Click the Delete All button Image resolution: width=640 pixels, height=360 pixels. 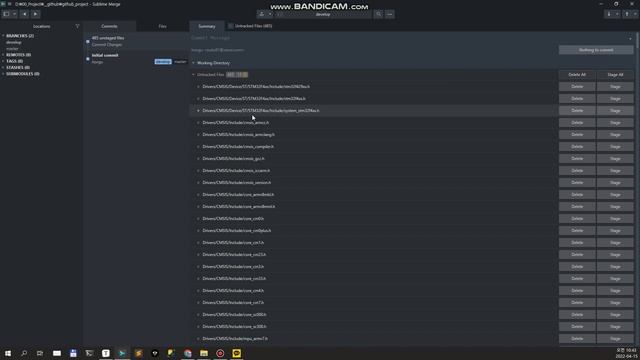pyautogui.click(x=577, y=75)
